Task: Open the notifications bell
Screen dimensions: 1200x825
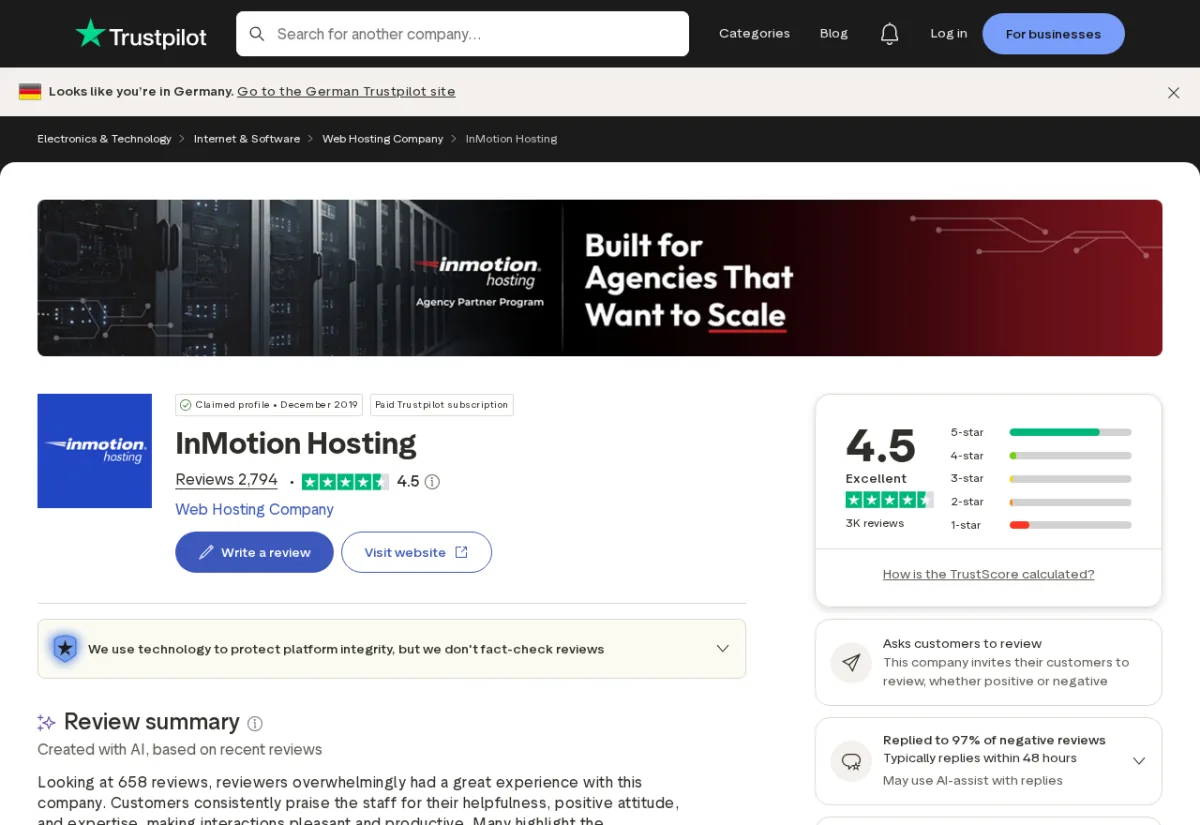Action: tap(889, 34)
